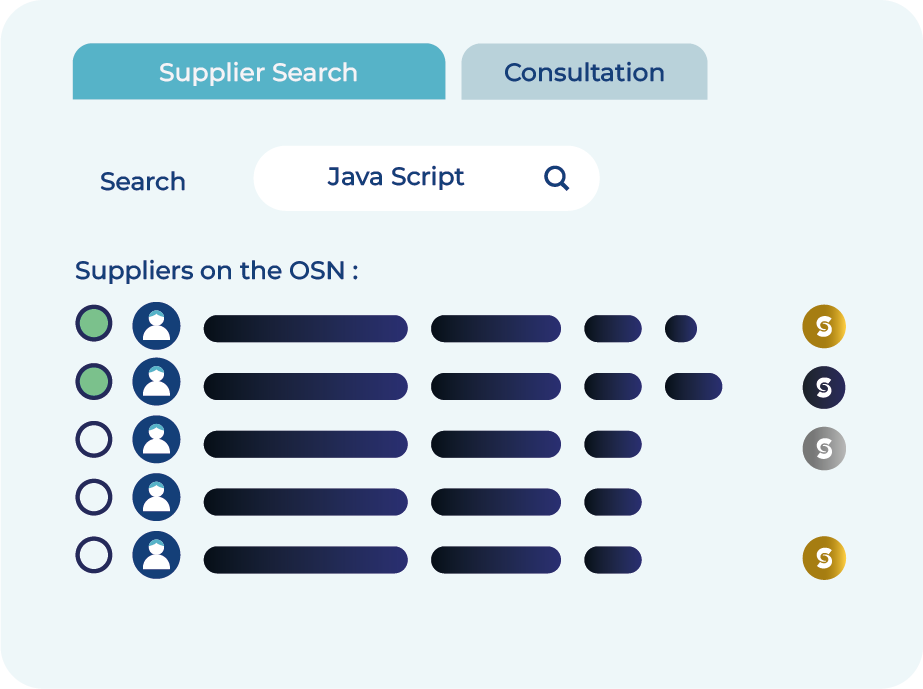
Task: Click the last tag pill on second row
Action: [x=693, y=386]
